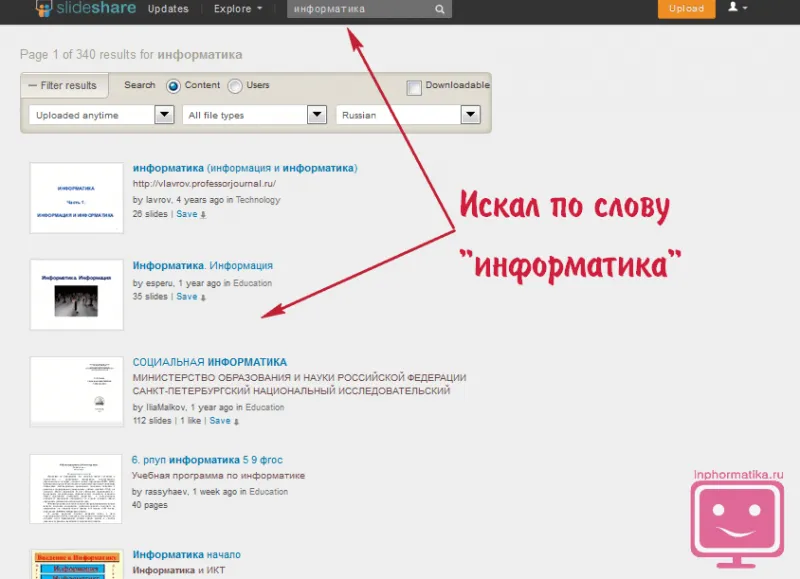Save lavrov's 26 slides presentation
This screenshot has width=800, height=579.
coord(191,214)
